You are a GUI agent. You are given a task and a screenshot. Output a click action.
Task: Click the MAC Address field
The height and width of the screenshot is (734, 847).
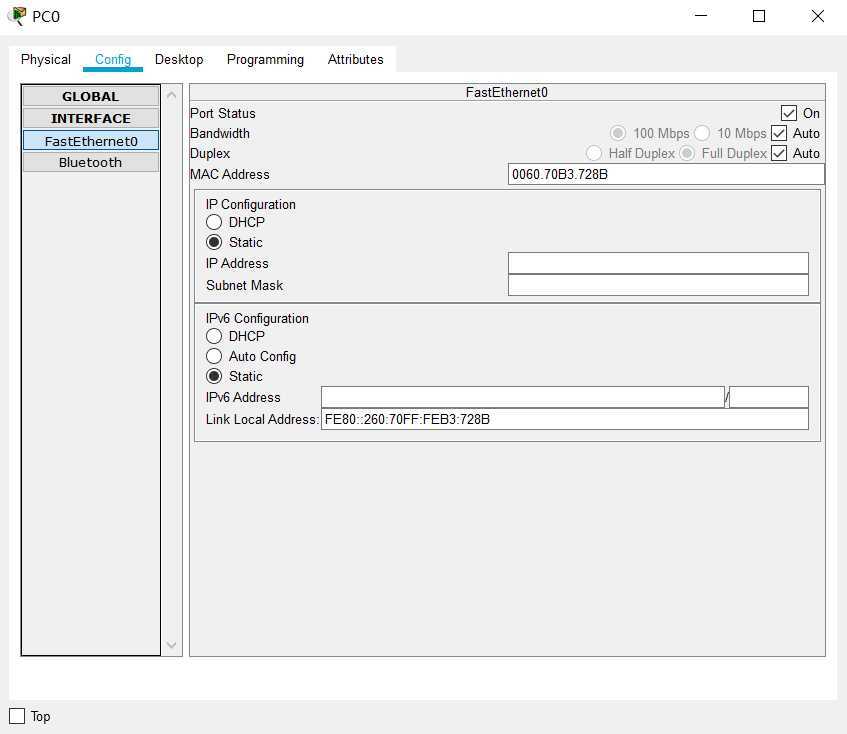(666, 174)
